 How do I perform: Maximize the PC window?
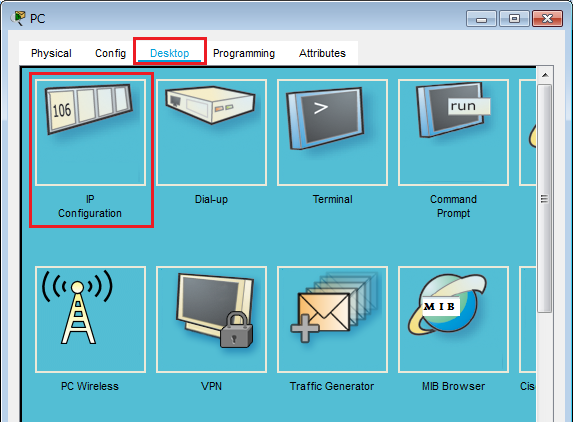coord(514,19)
